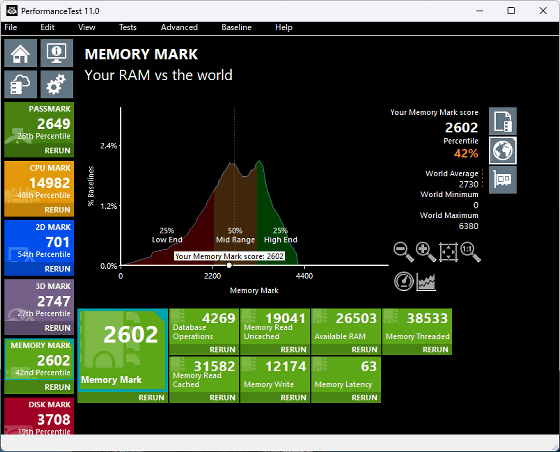Screen dimensions: 560x452
Task: Open the cloud server baseline manager icon
Action: tap(20, 84)
